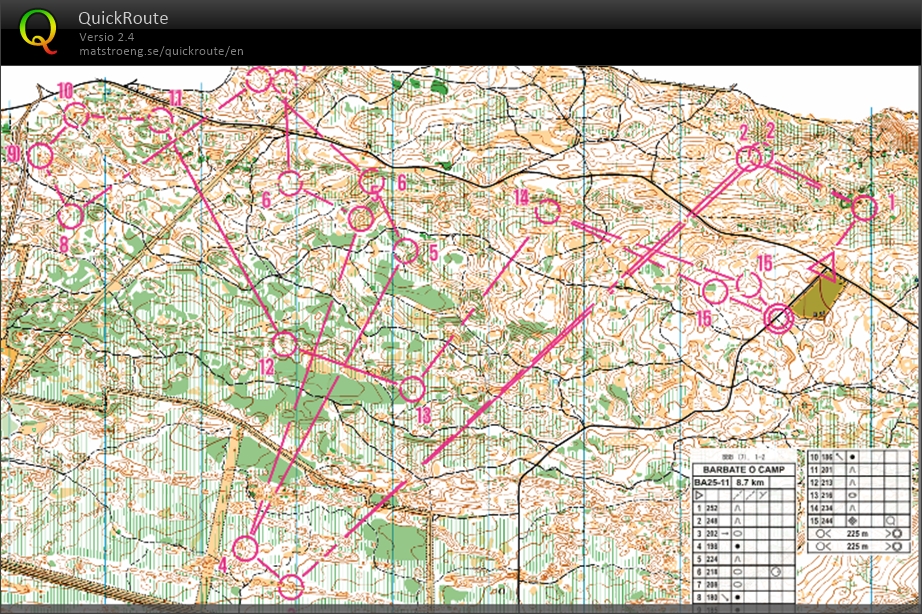Select control circle number 5
The image size is (922, 614).
(405, 251)
